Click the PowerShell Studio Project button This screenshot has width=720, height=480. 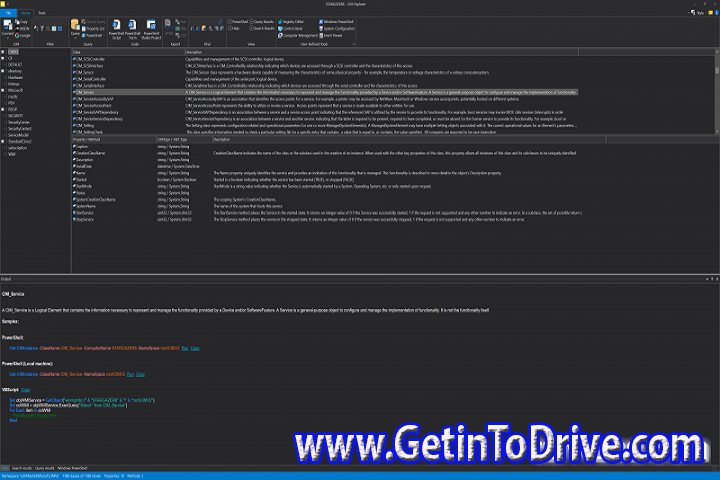click(151, 29)
